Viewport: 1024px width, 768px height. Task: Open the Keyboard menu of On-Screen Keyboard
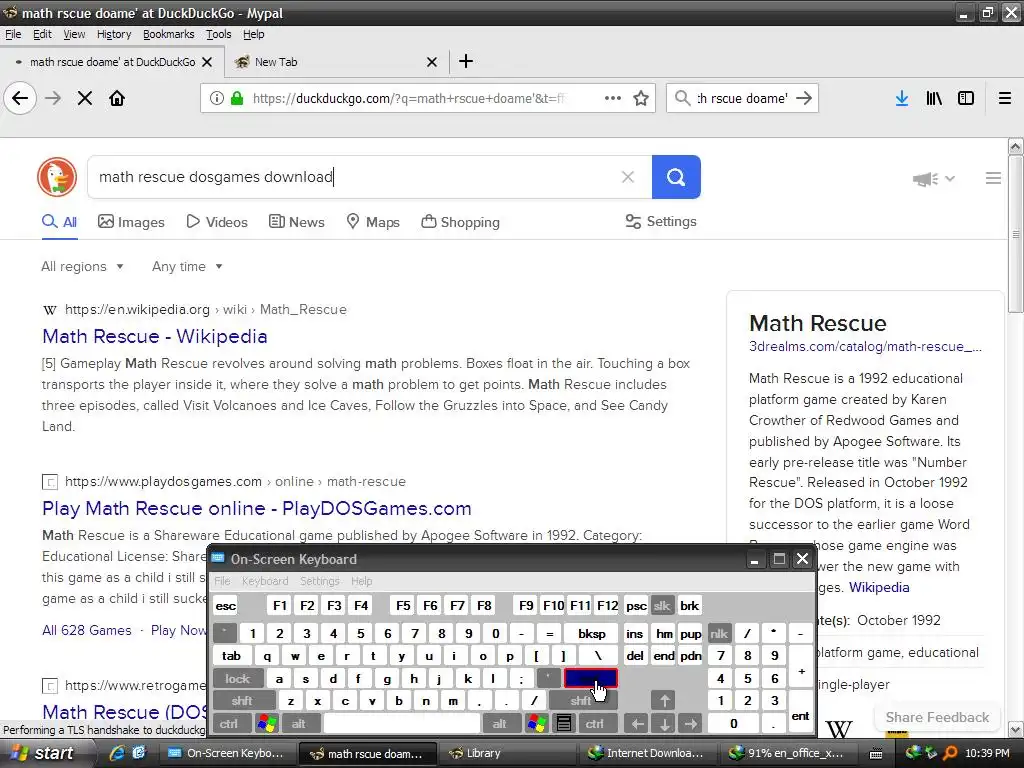pos(264,581)
